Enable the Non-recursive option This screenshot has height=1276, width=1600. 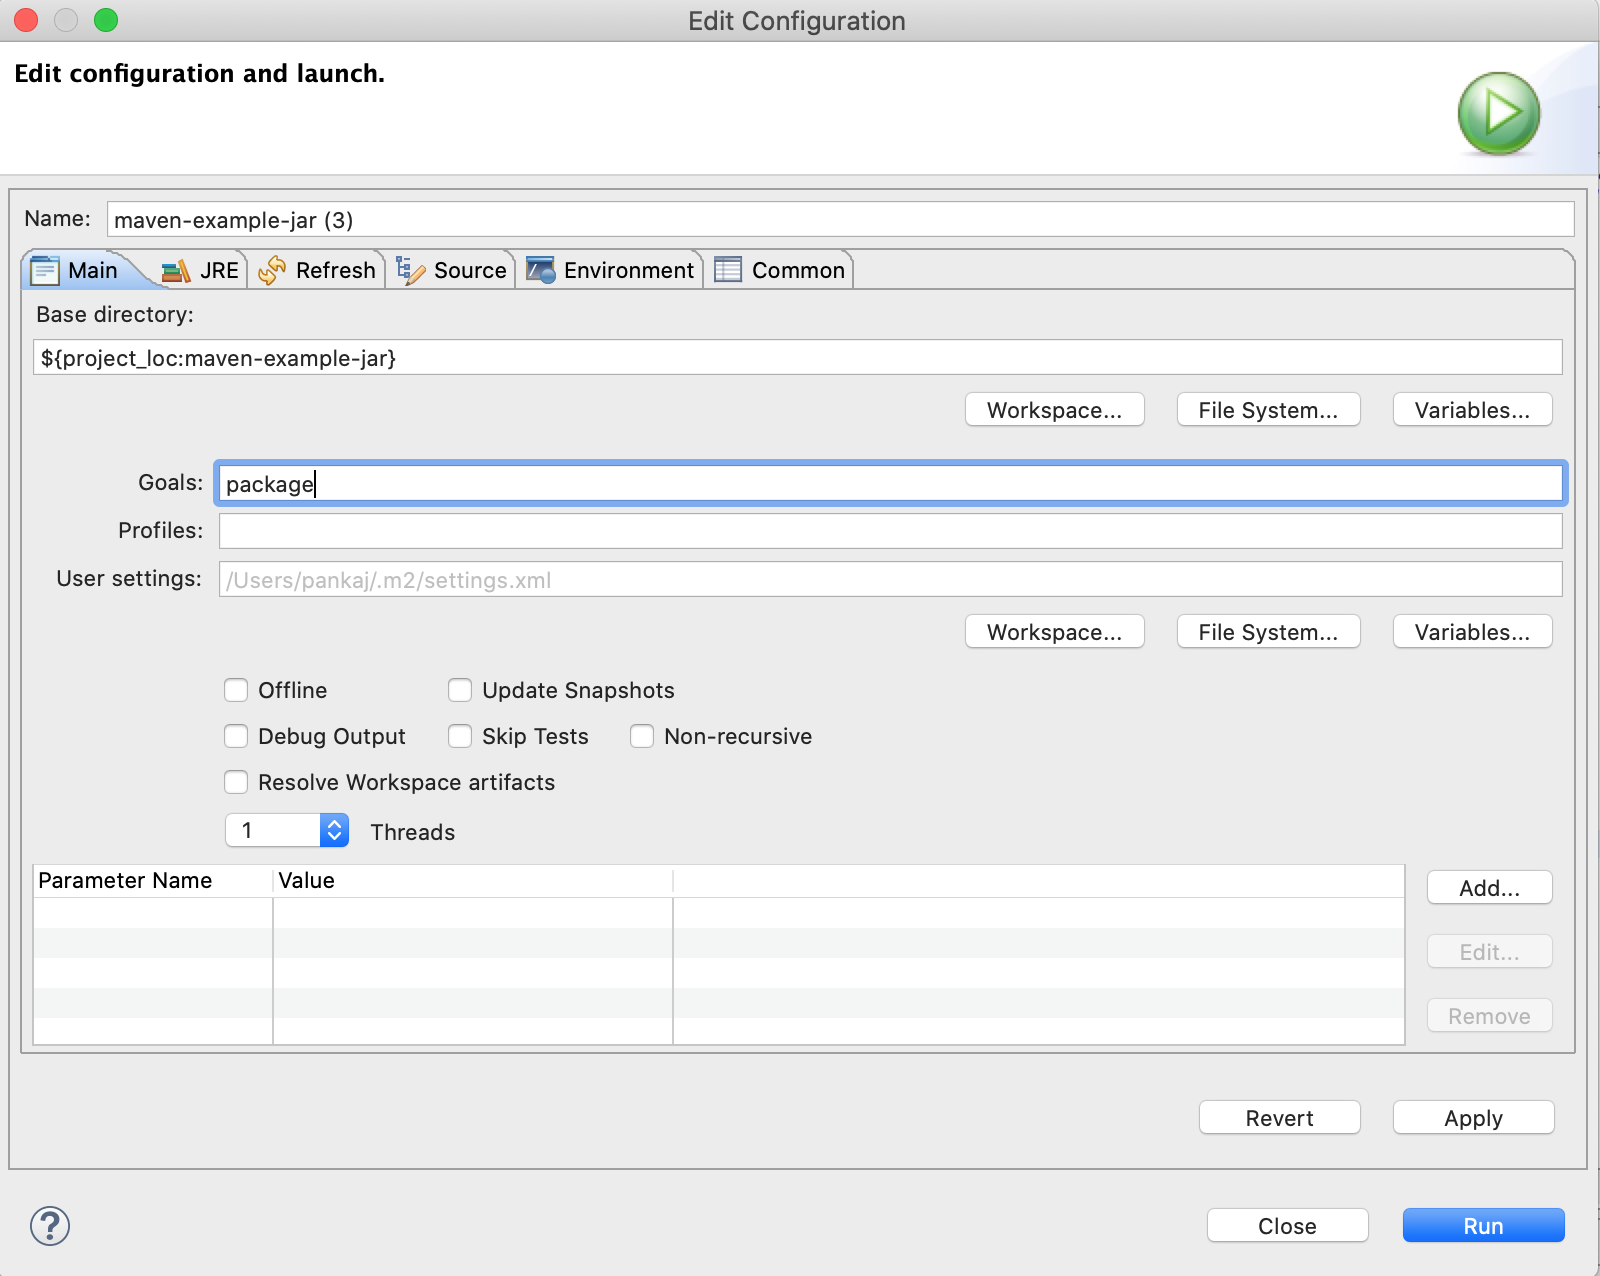(x=642, y=736)
